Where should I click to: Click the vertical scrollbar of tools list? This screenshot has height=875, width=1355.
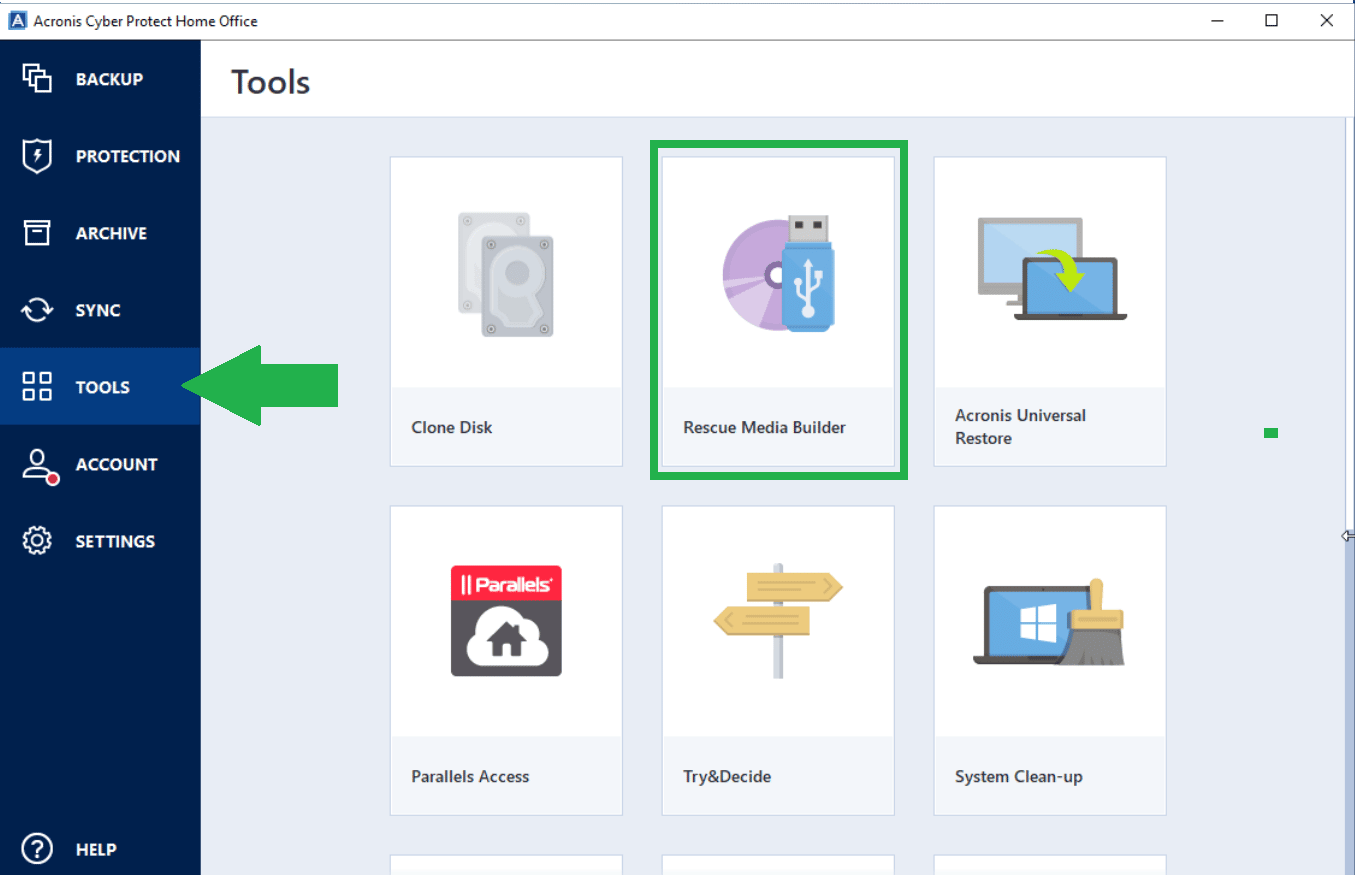(x=1348, y=495)
